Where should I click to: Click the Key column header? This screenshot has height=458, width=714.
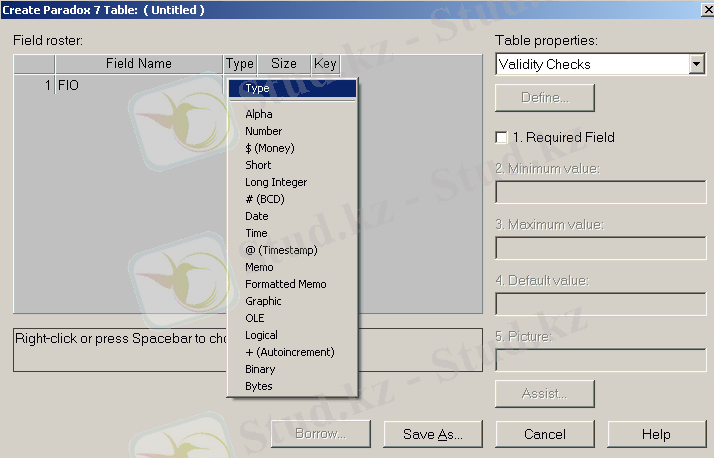(325, 64)
